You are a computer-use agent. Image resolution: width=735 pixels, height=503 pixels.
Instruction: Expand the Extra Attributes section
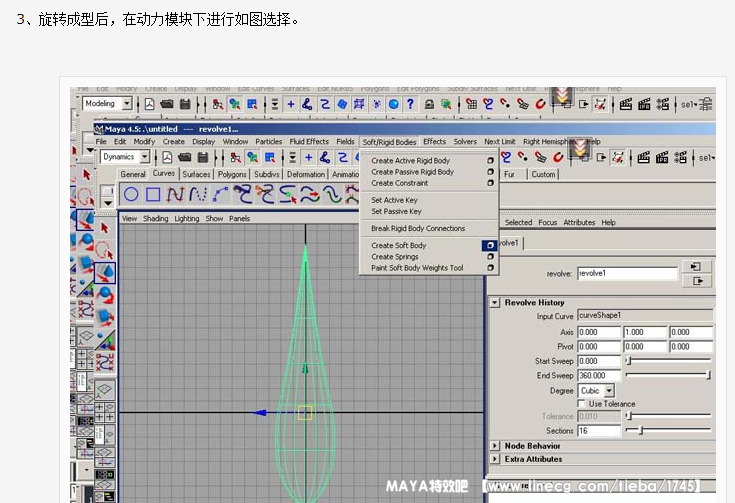(x=494, y=459)
